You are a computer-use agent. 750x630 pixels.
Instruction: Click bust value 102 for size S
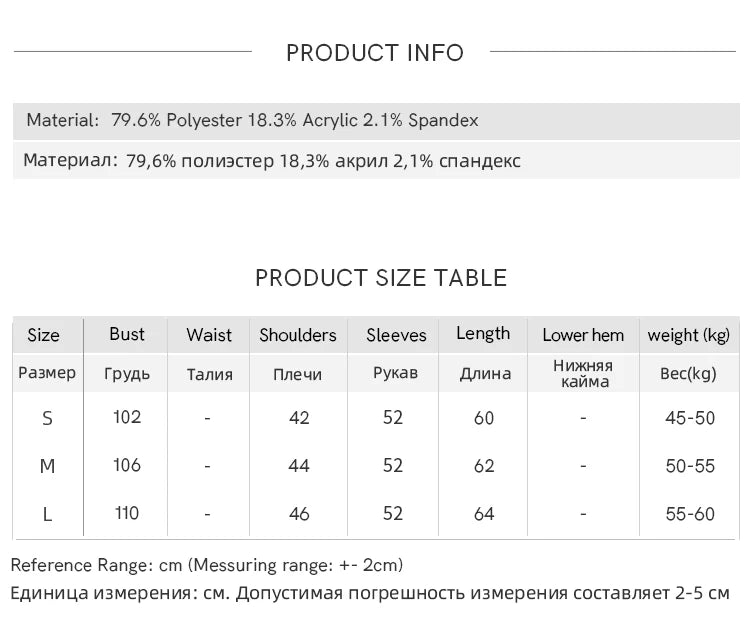pyautogui.click(x=127, y=417)
